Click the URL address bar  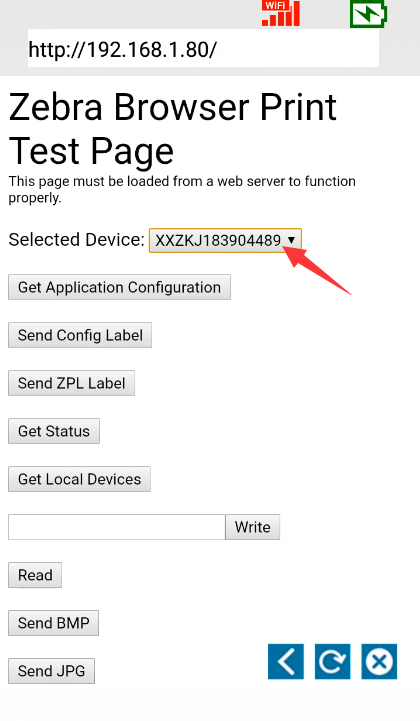click(203, 49)
